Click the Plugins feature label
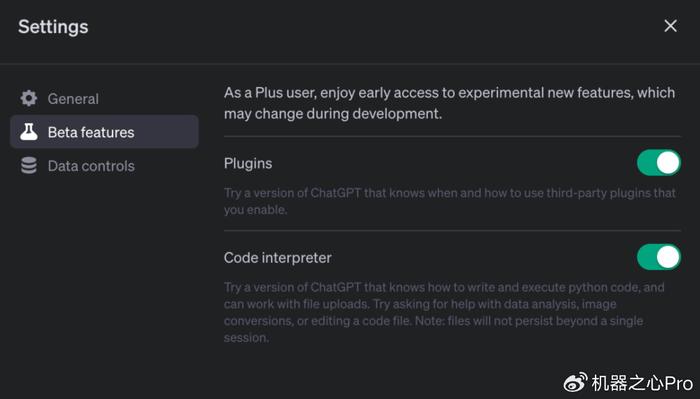Viewport: 700px width, 399px height. coord(248,164)
